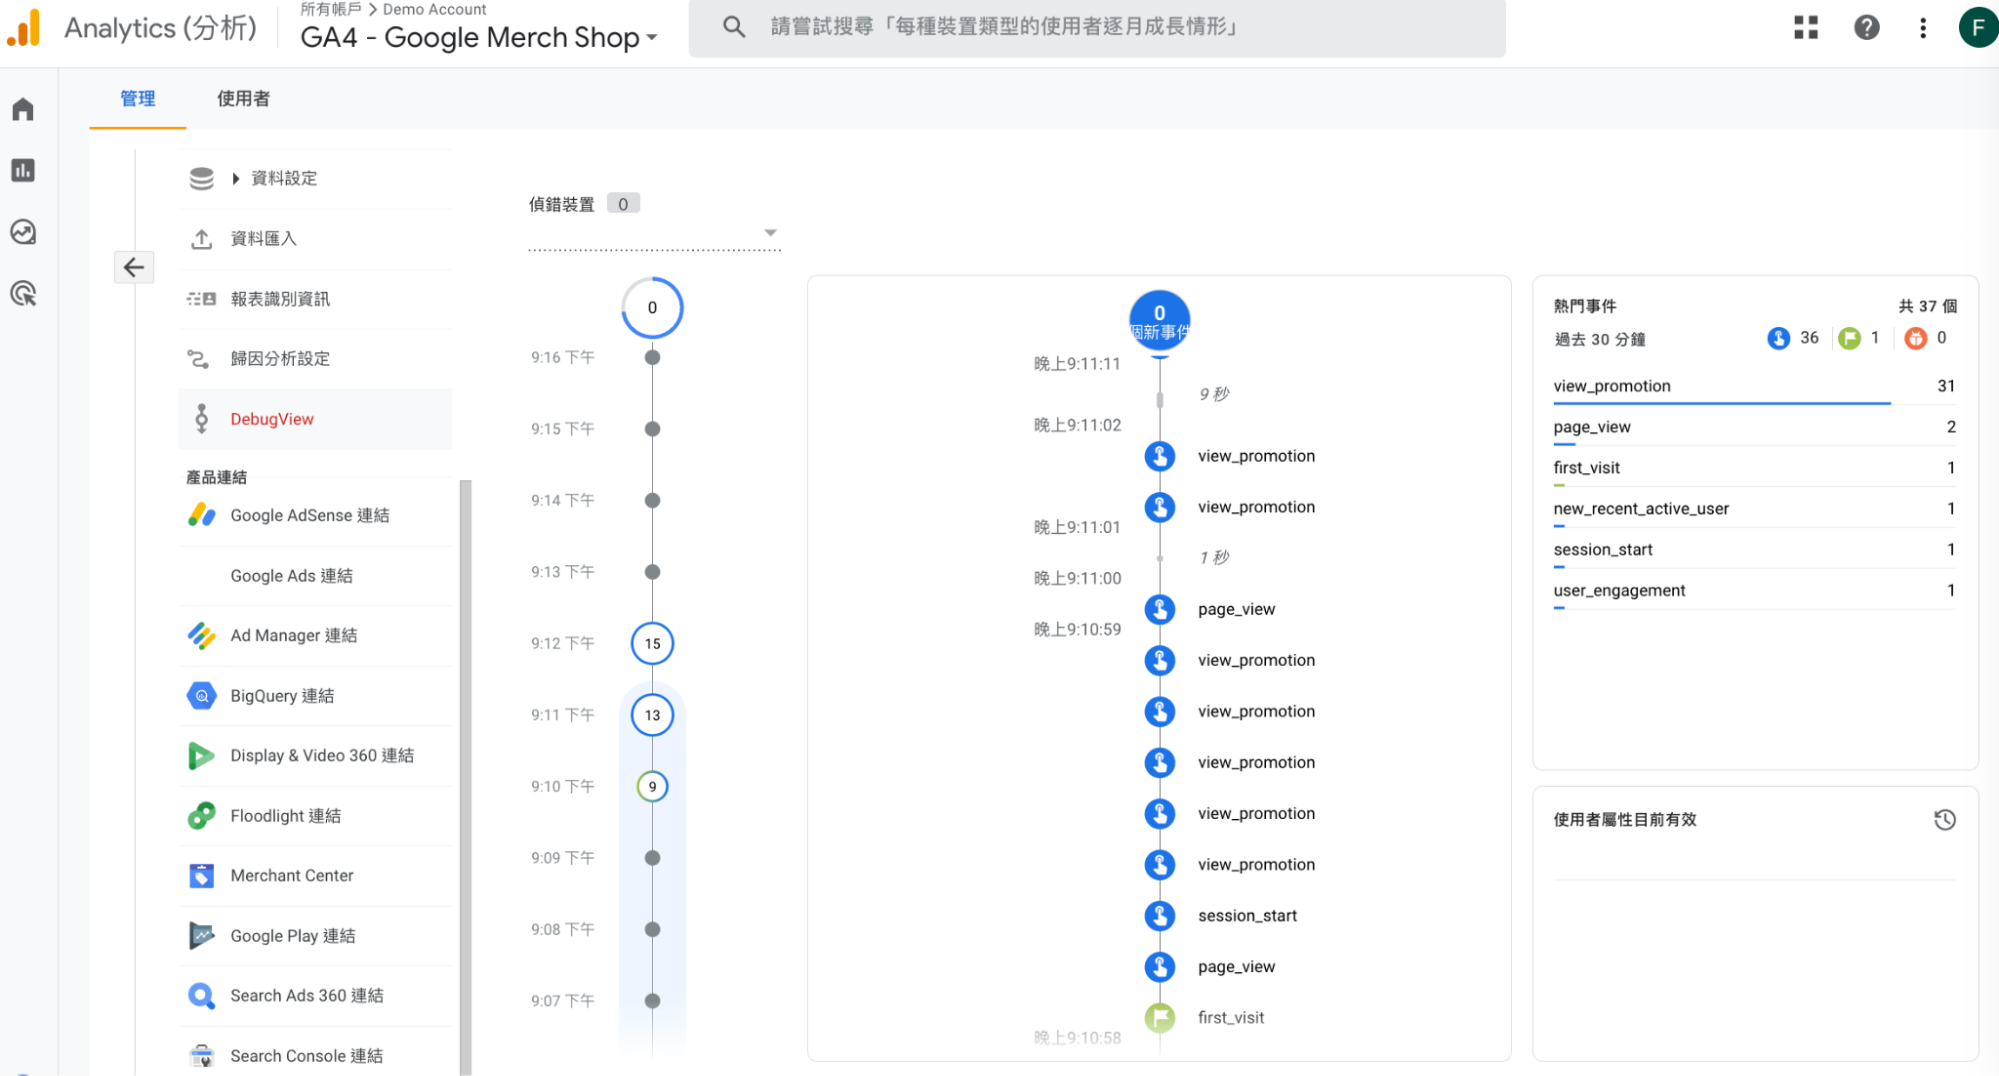Click the session_start event icon in stream
Image resolution: width=1999 pixels, height=1076 pixels.
pos(1159,915)
